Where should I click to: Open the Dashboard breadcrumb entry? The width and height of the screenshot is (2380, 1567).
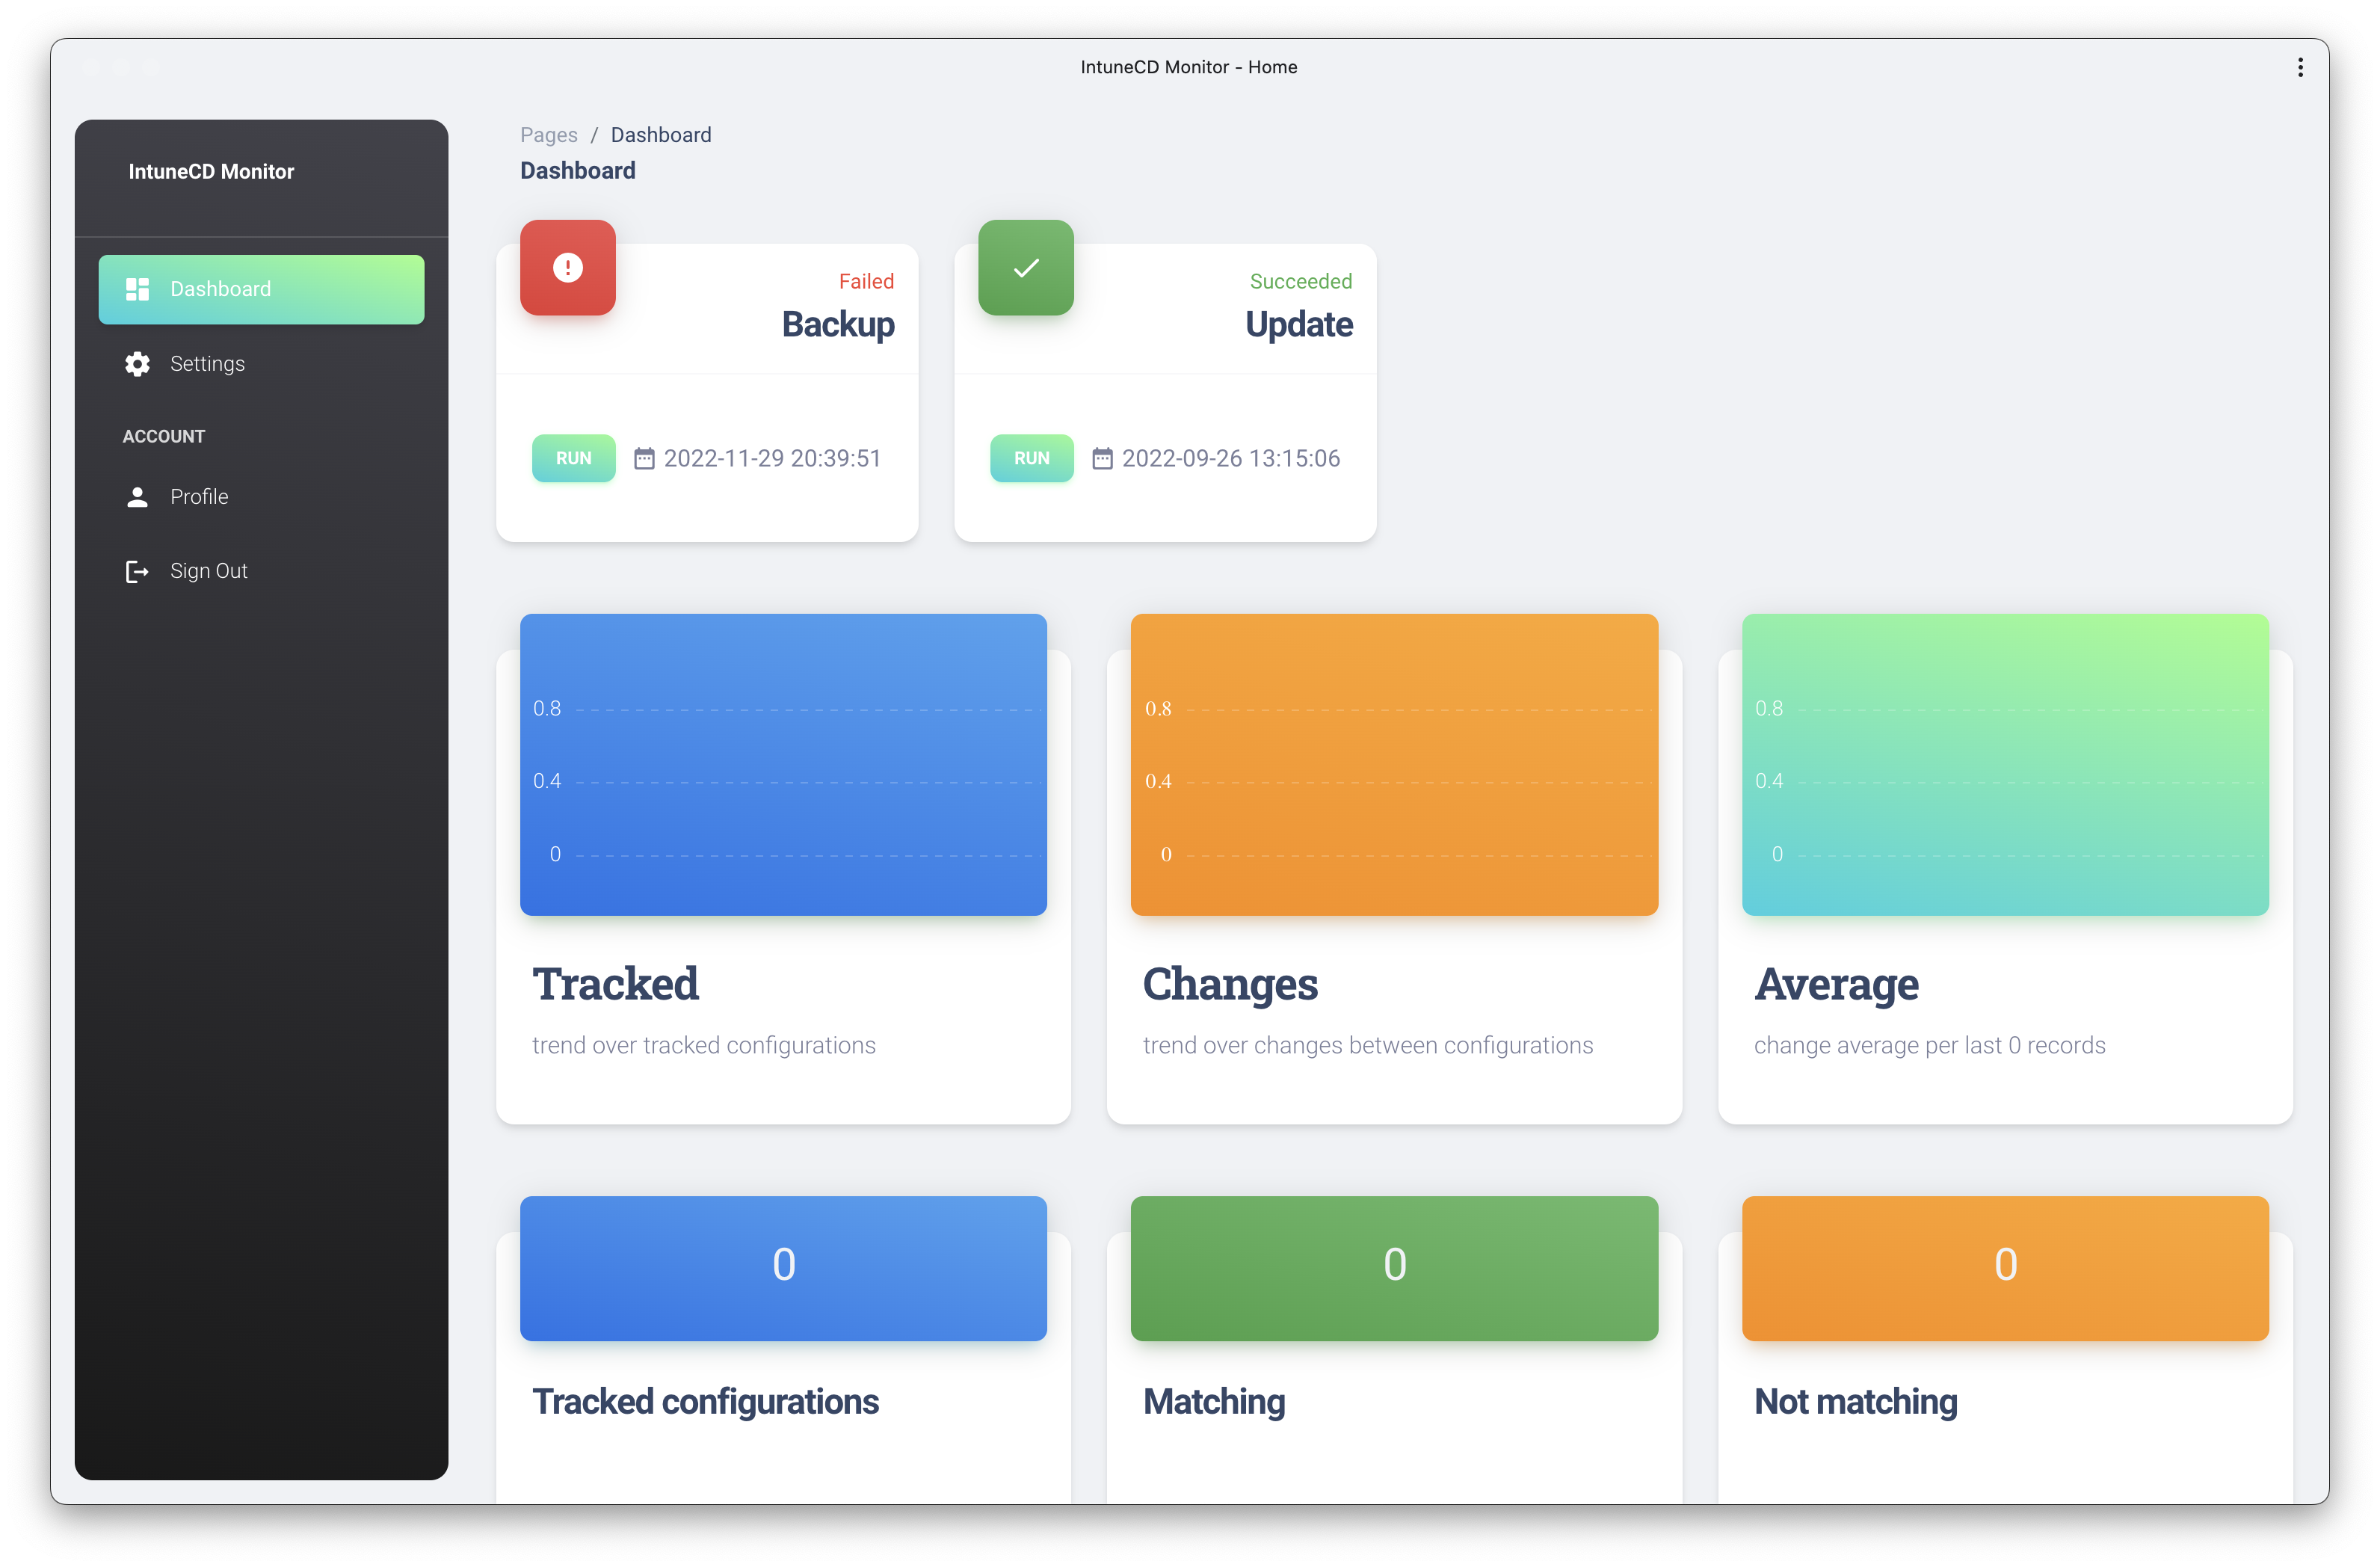[661, 134]
